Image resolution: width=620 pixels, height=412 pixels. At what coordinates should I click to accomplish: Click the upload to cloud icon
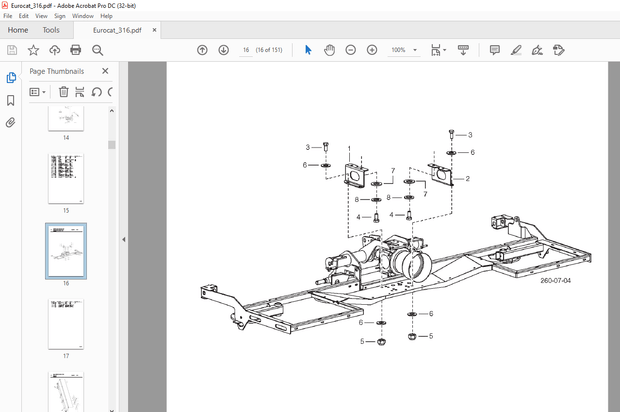pos(55,50)
